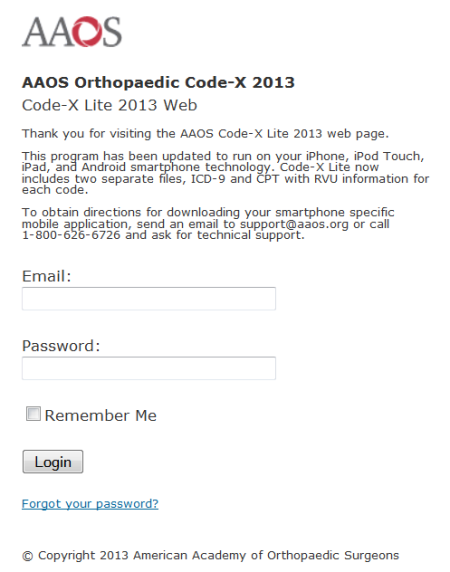Viewport: 450px width, 572px height.
Task: Click the Email label
Action: point(47,276)
